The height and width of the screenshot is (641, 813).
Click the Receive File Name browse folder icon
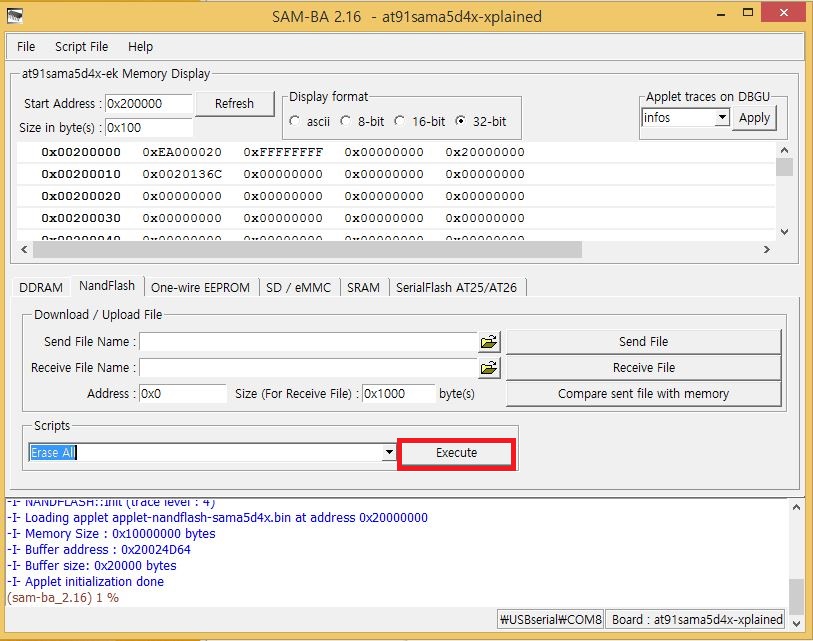pyautogui.click(x=488, y=368)
